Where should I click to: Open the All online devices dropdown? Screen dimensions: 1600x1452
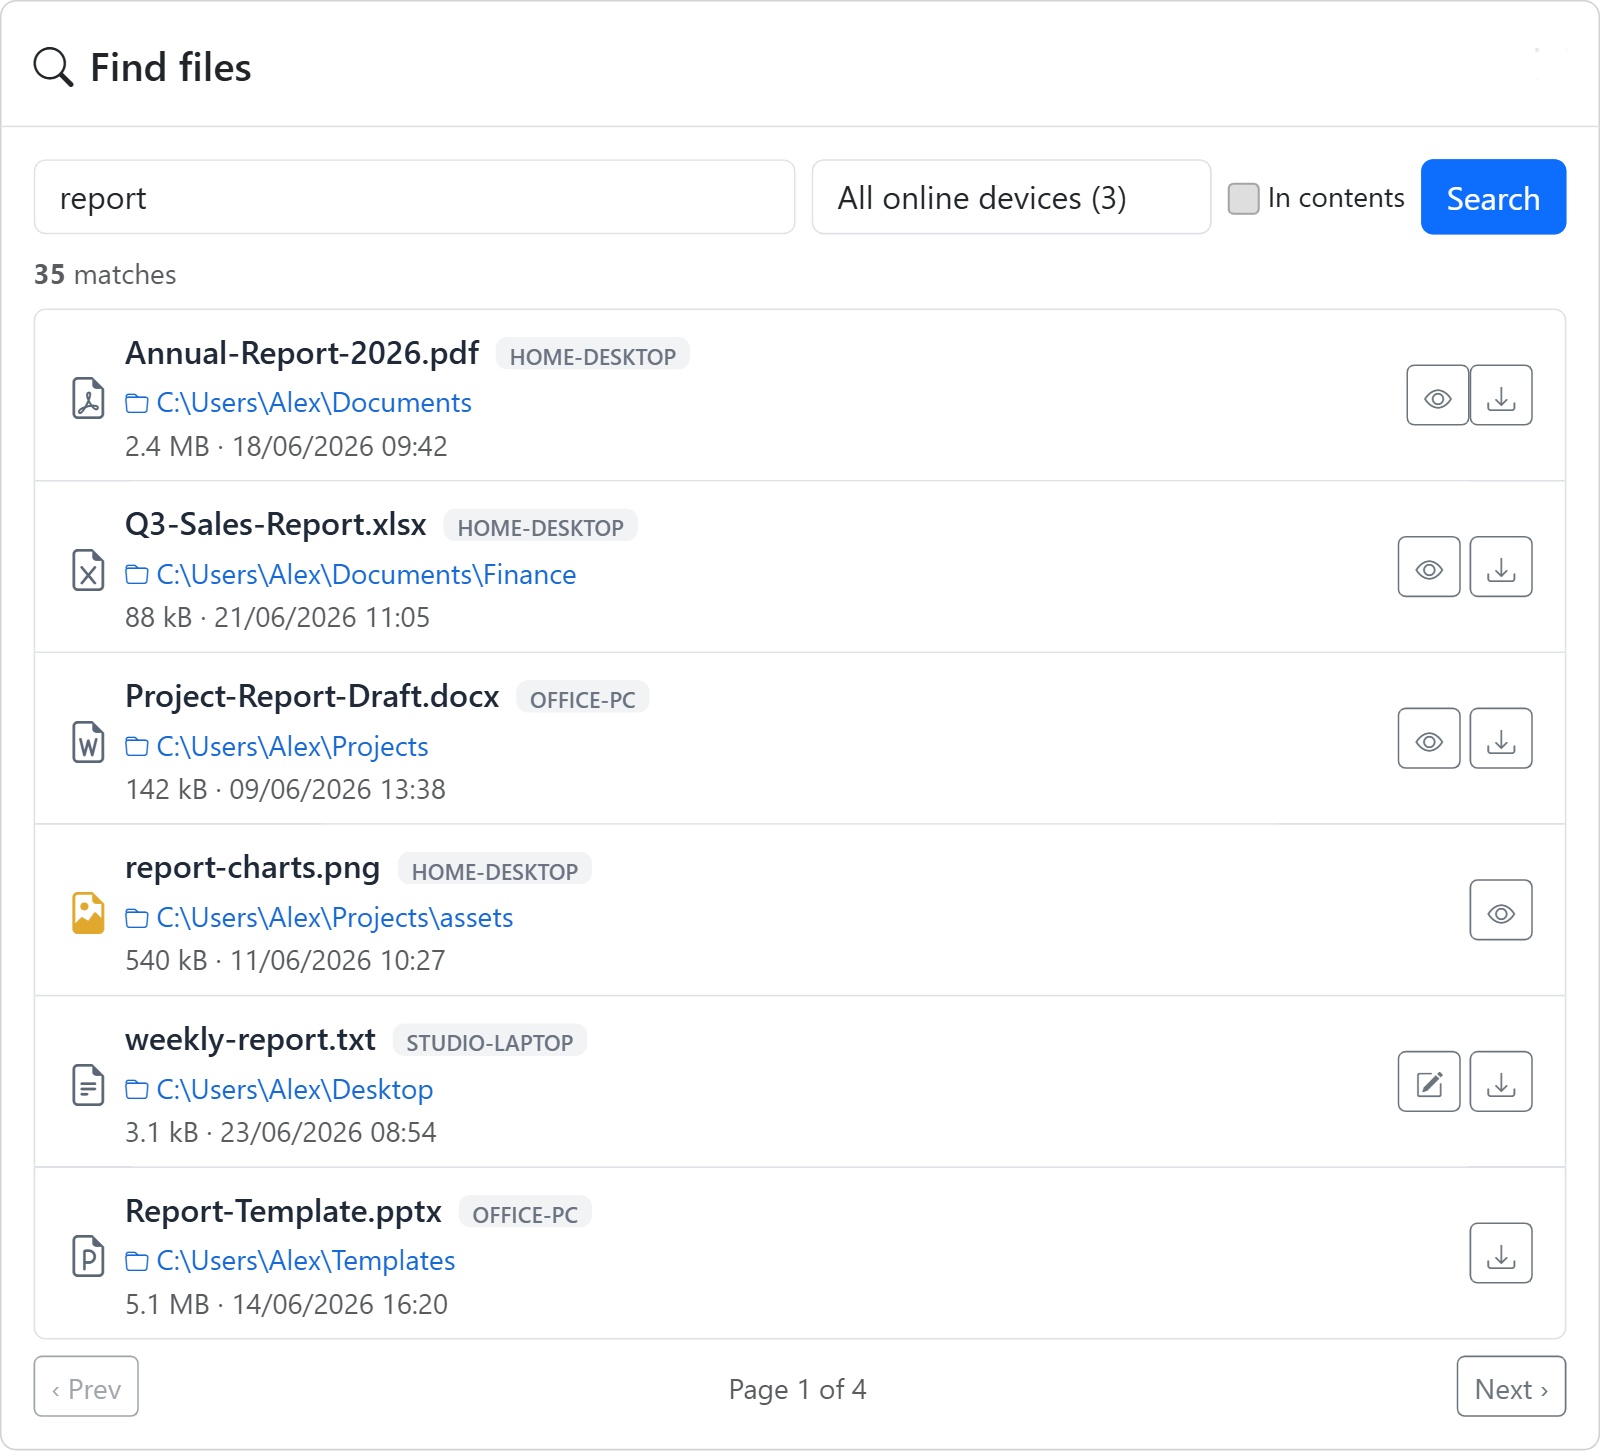(x=1011, y=197)
